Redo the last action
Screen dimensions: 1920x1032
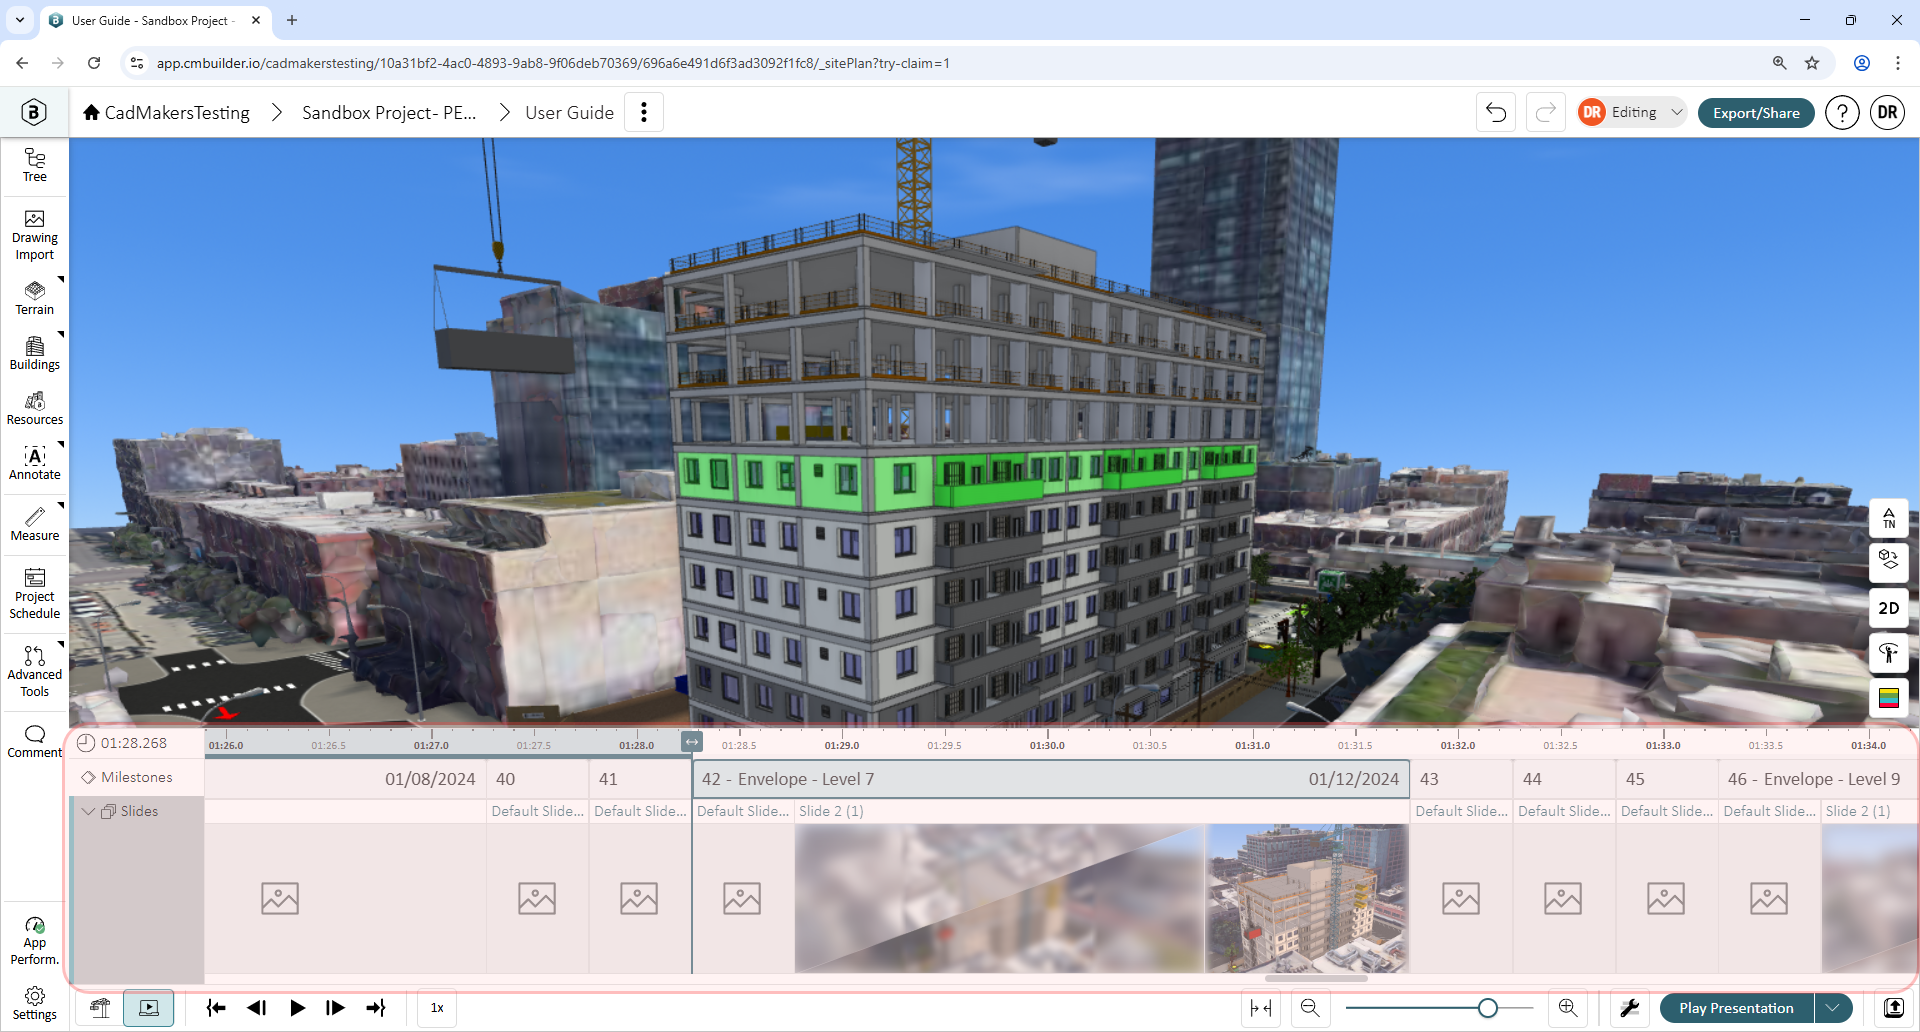(x=1546, y=112)
